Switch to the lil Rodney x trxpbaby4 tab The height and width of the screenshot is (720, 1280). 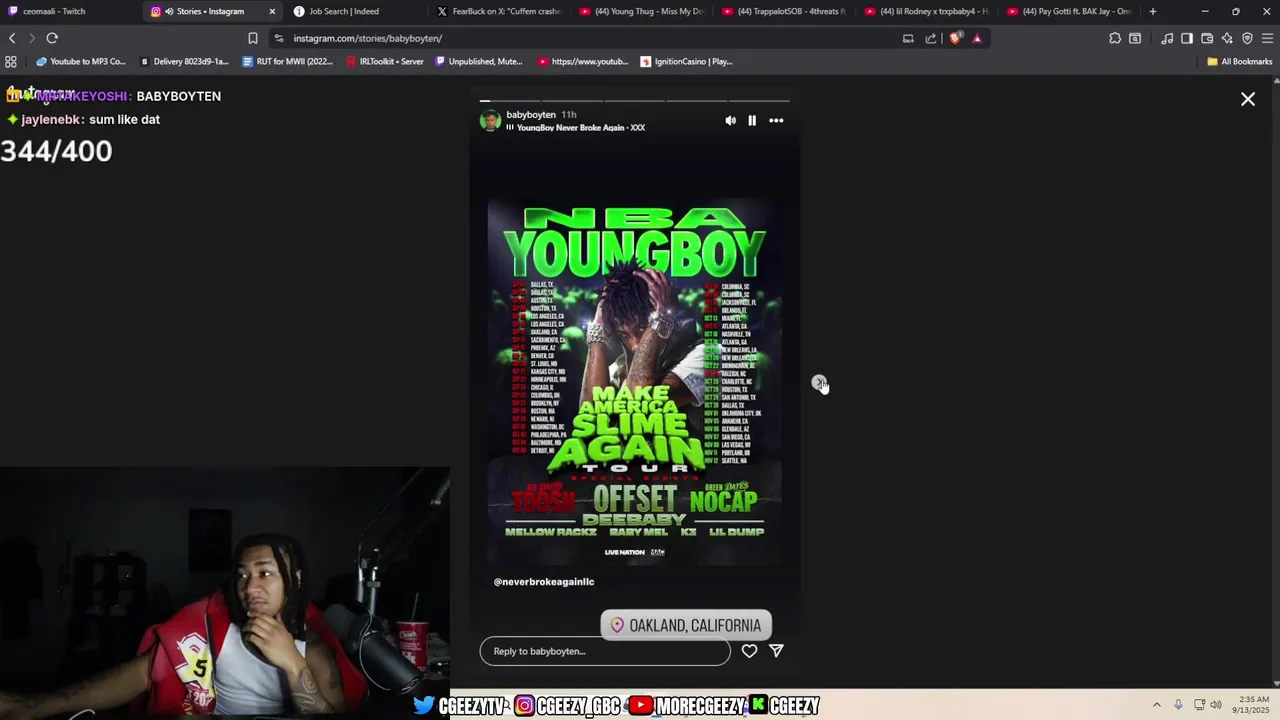click(926, 11)
